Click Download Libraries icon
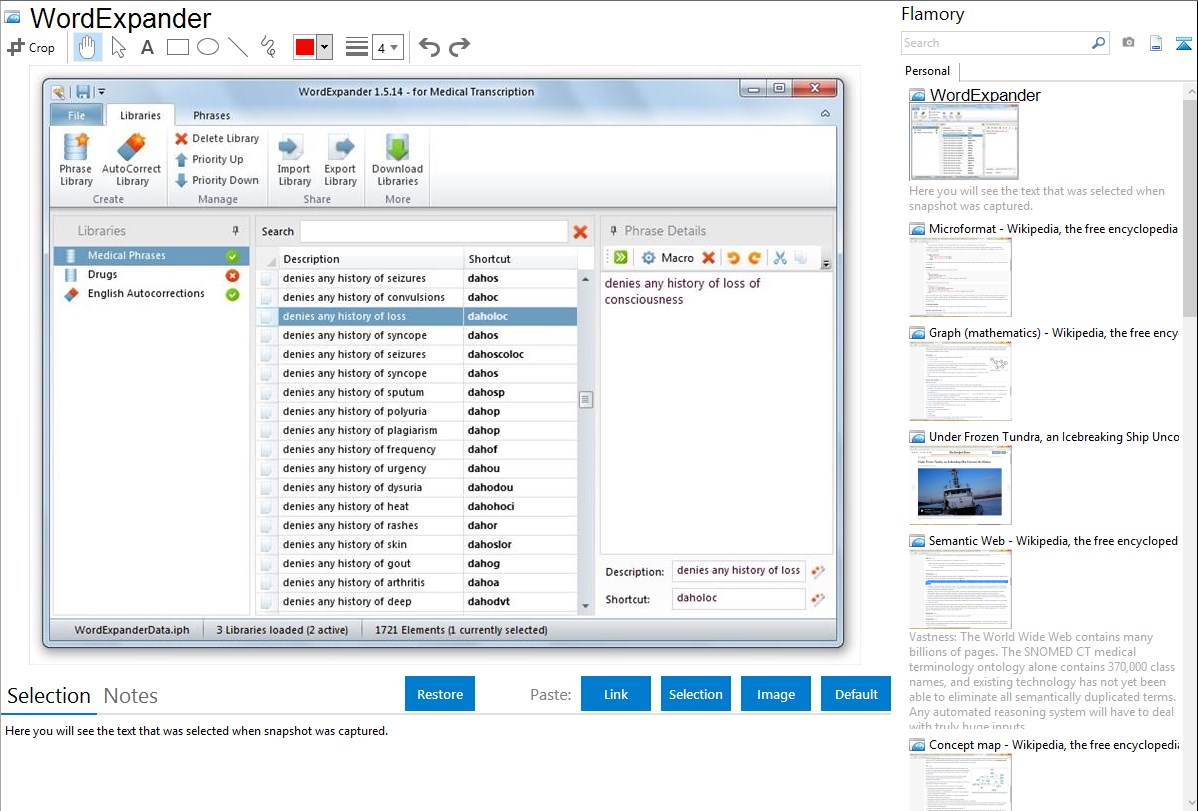 pos(397,160)
